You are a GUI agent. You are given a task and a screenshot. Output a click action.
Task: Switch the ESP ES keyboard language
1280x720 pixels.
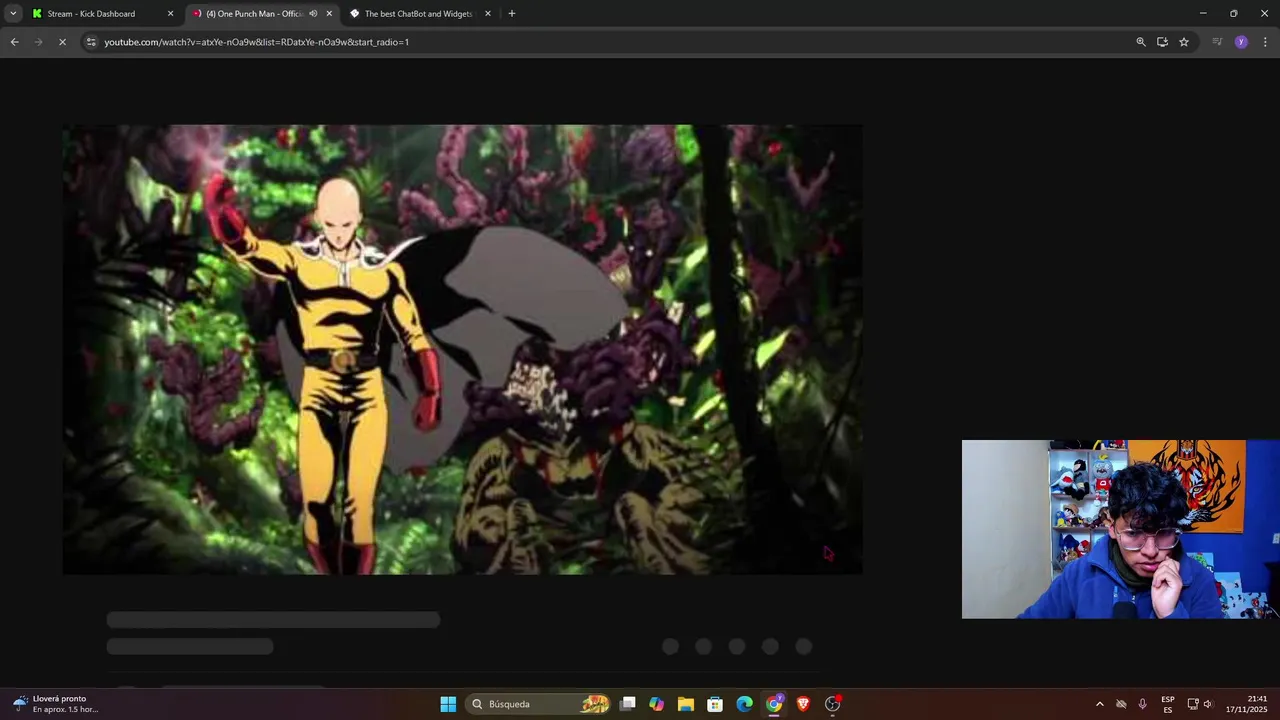[x=1168, y=704]
